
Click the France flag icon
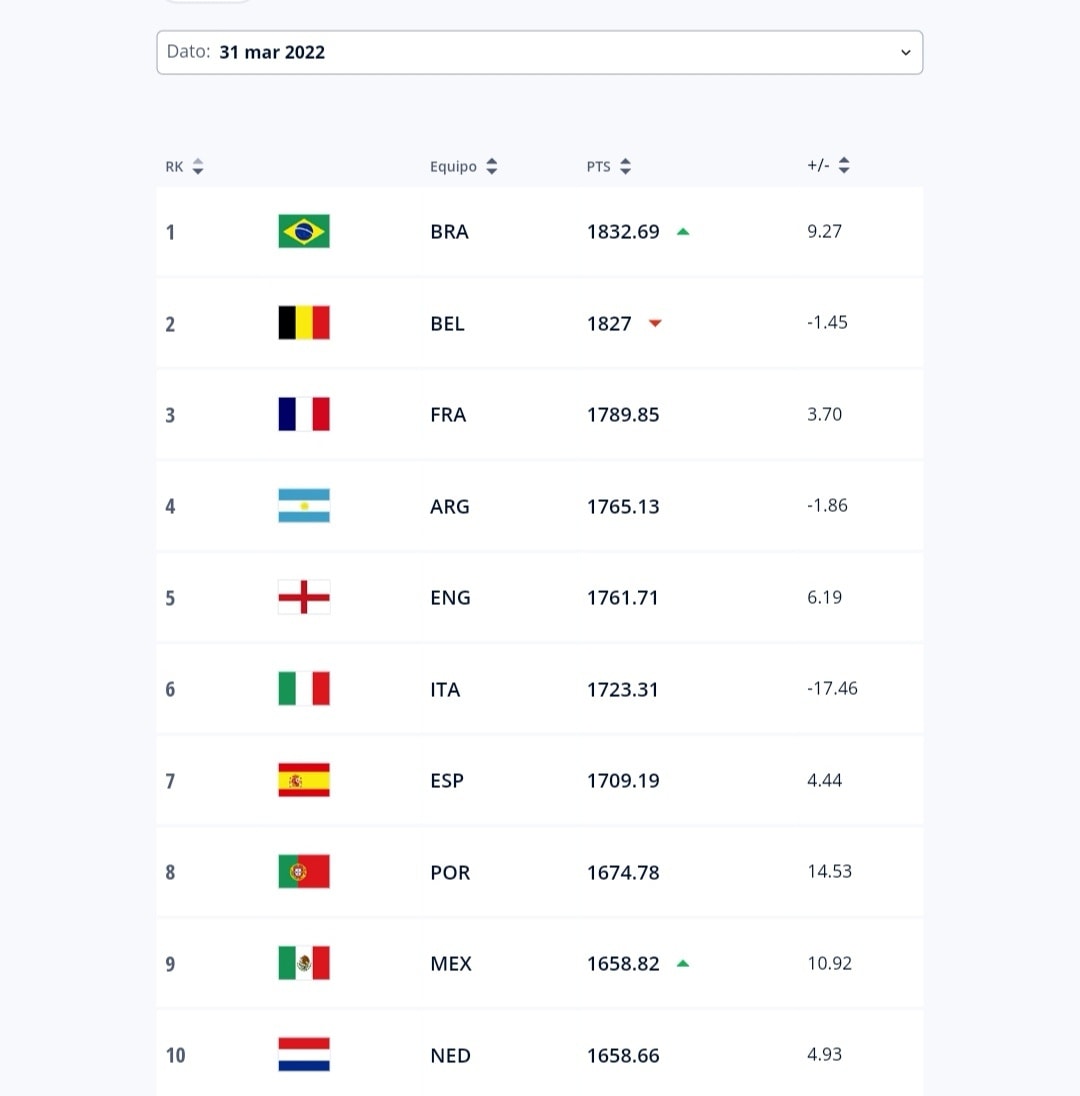pyautogui.click(x=304, y=414)
